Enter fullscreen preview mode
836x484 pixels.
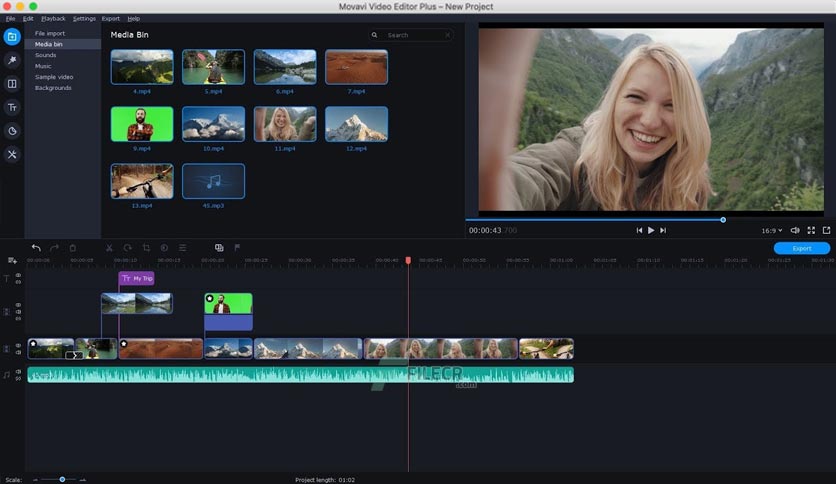(x=811, y=230)
